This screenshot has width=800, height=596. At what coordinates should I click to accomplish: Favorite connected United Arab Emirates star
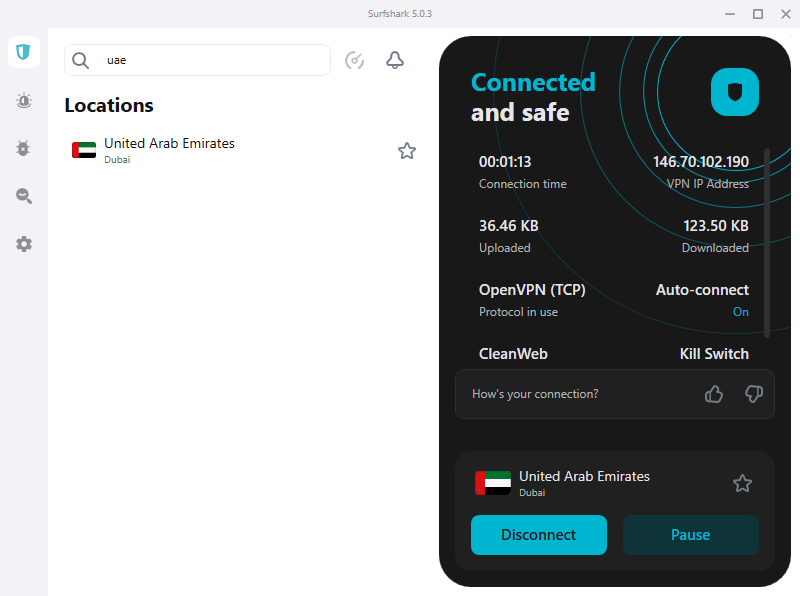tap(742, 483)
